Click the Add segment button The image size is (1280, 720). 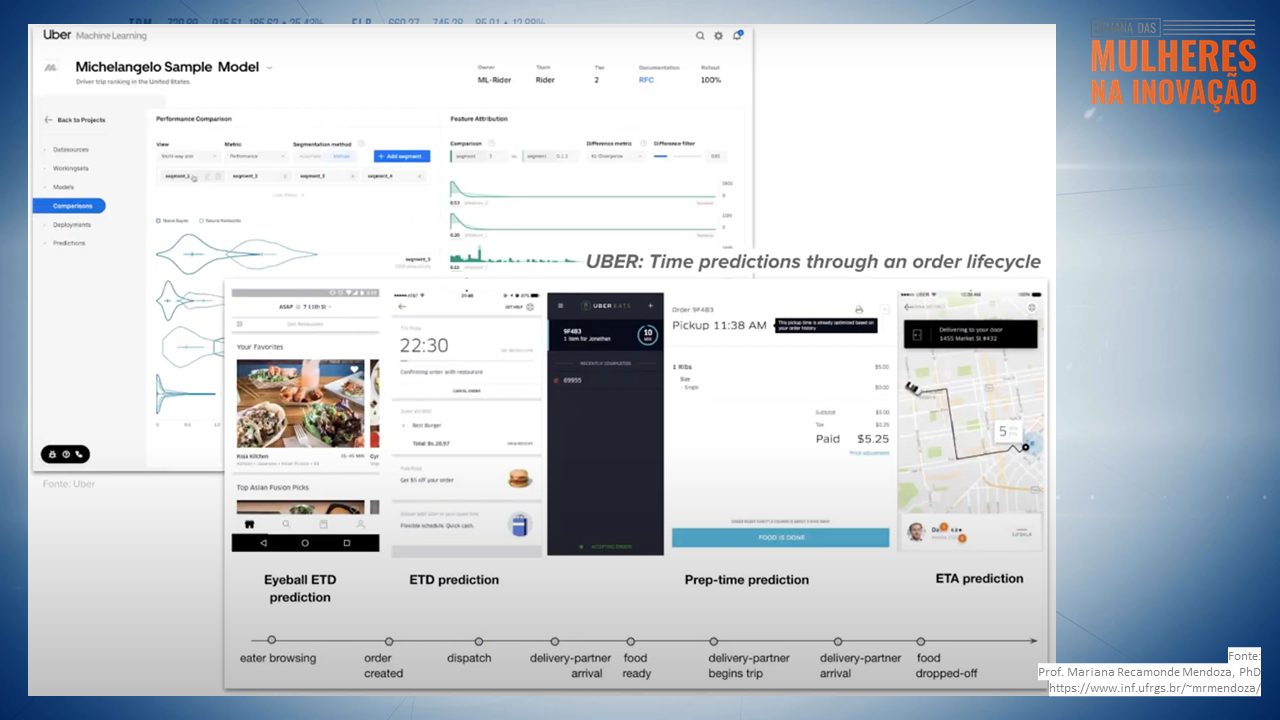tap(402, 156)
